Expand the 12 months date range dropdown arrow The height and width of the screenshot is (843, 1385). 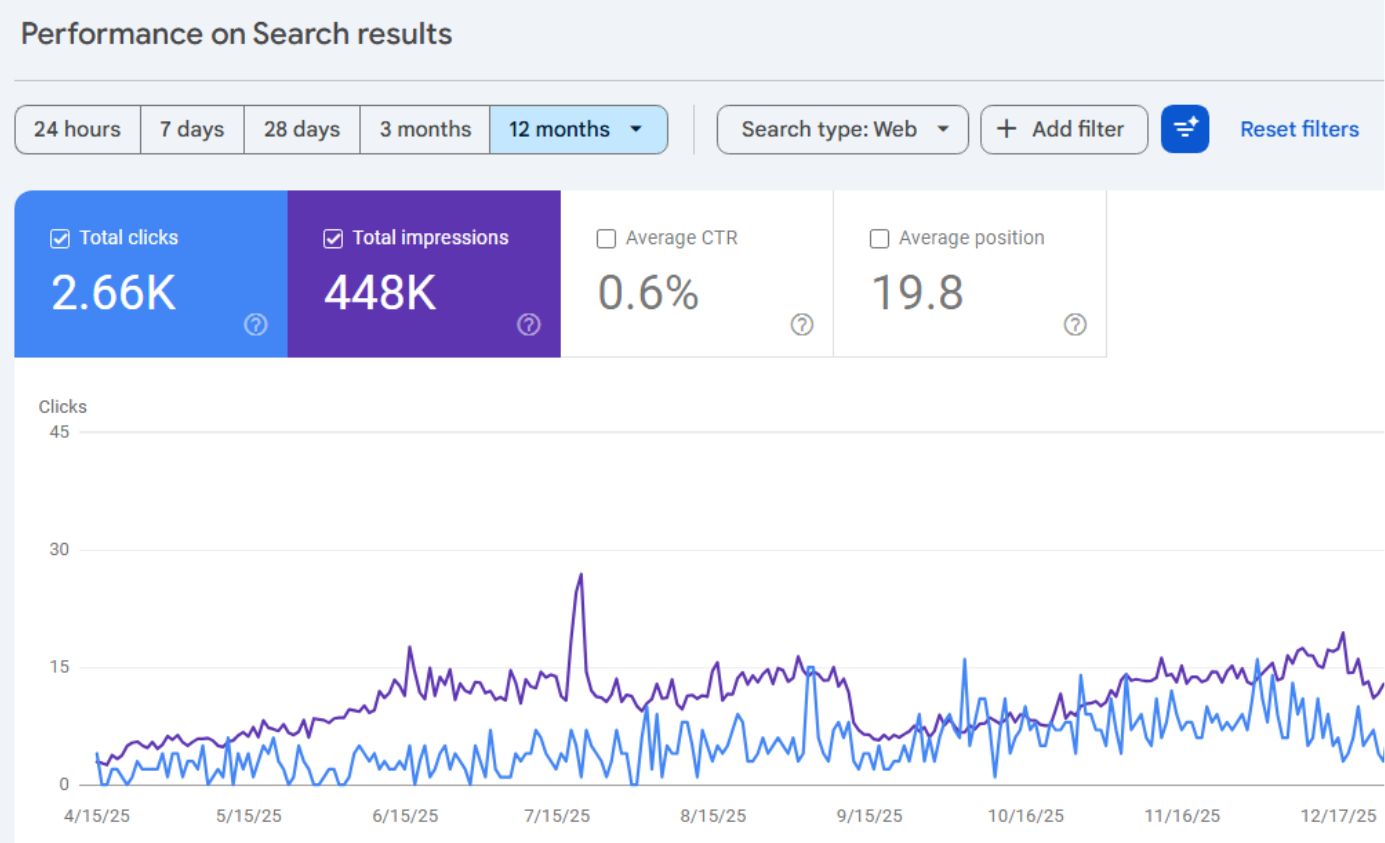tap(636, 129)
